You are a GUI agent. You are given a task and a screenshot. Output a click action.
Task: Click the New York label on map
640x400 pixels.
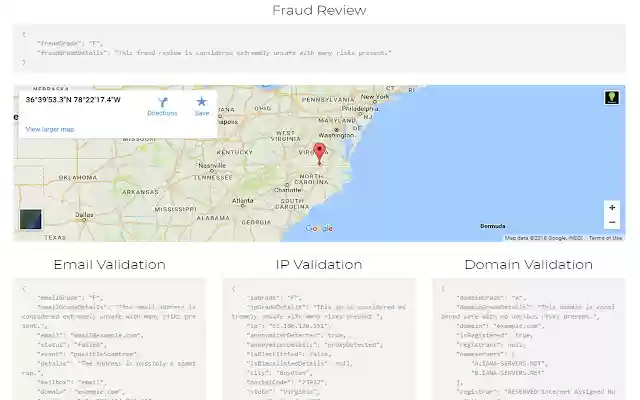(x=375, y=97)
